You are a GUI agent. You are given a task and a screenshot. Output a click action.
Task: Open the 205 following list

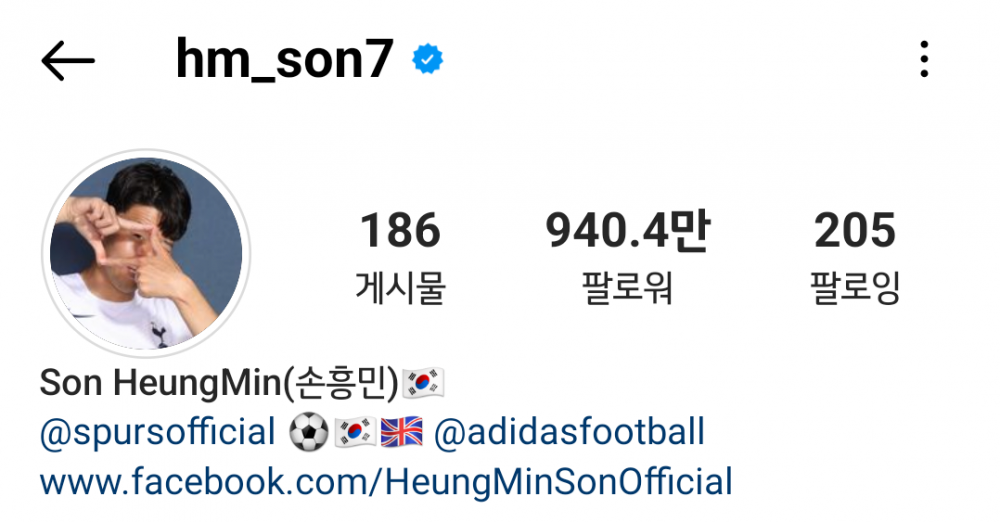tap(855, 230)
